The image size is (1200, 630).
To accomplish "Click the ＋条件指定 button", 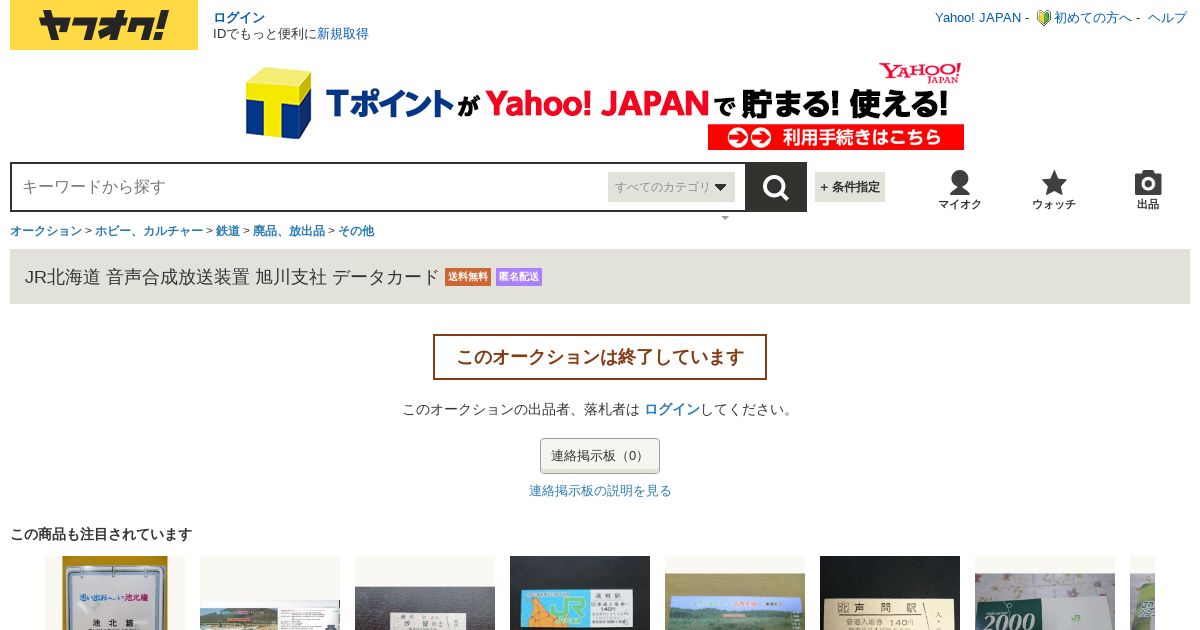I will 850,187.
